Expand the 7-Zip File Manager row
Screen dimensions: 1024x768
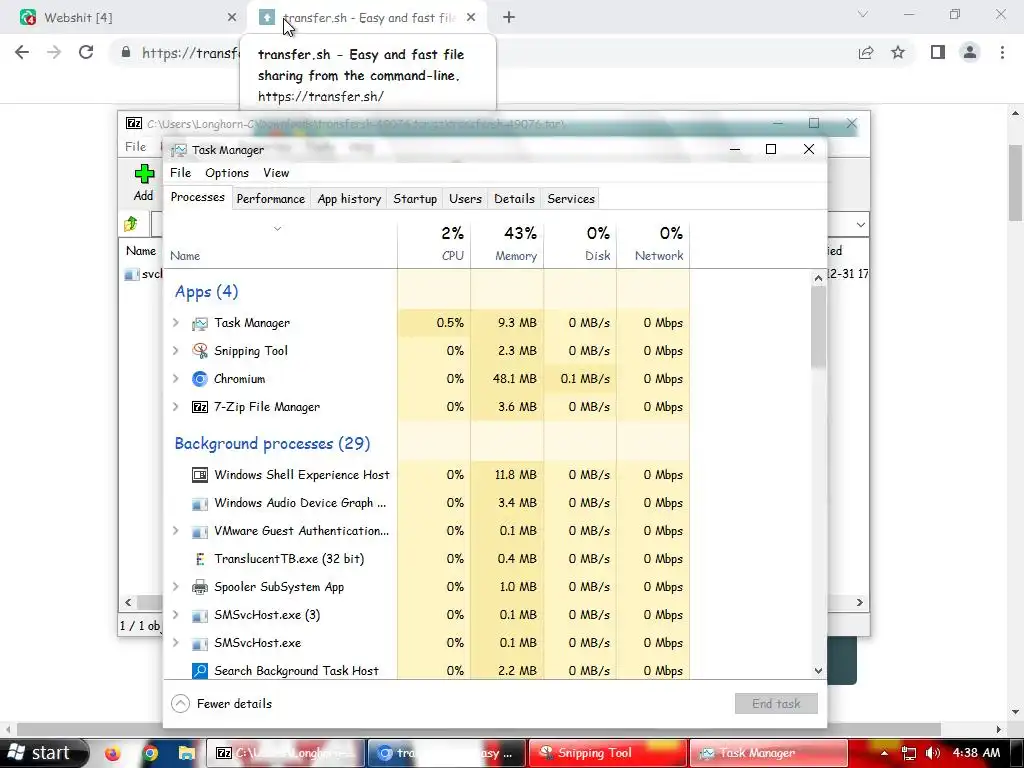click(176, 407)
